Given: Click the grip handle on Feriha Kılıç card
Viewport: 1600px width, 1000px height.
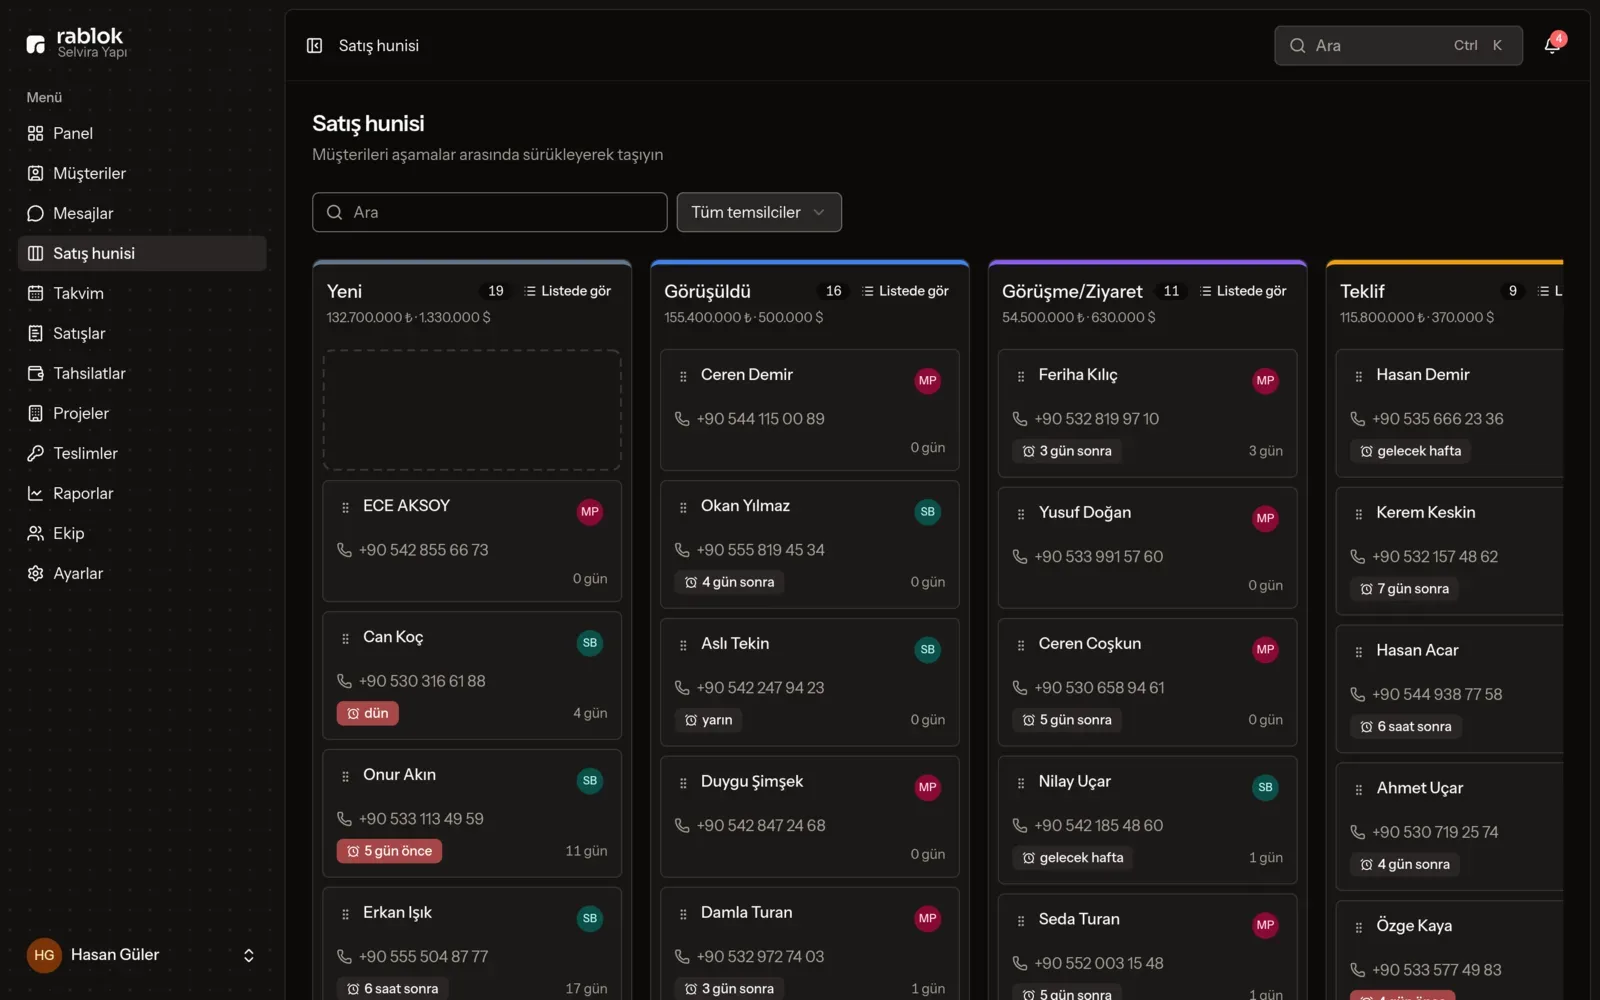Looking at the screenshot, I should (x=1021, y=377).
